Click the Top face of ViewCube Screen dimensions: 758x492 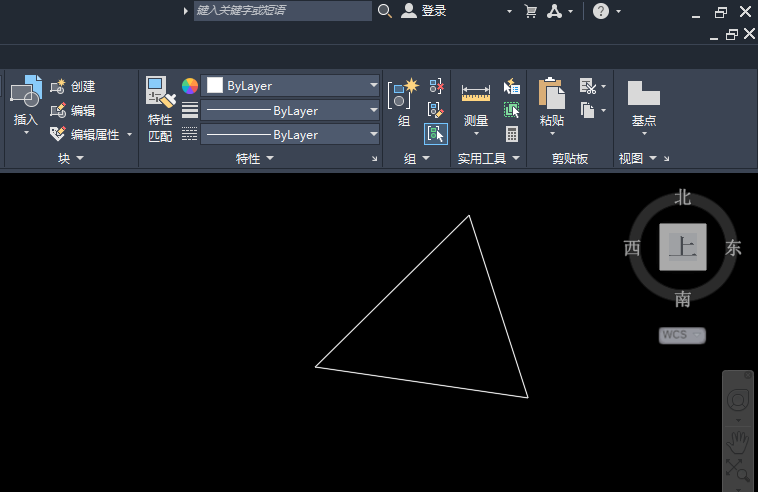pos(683,247)
